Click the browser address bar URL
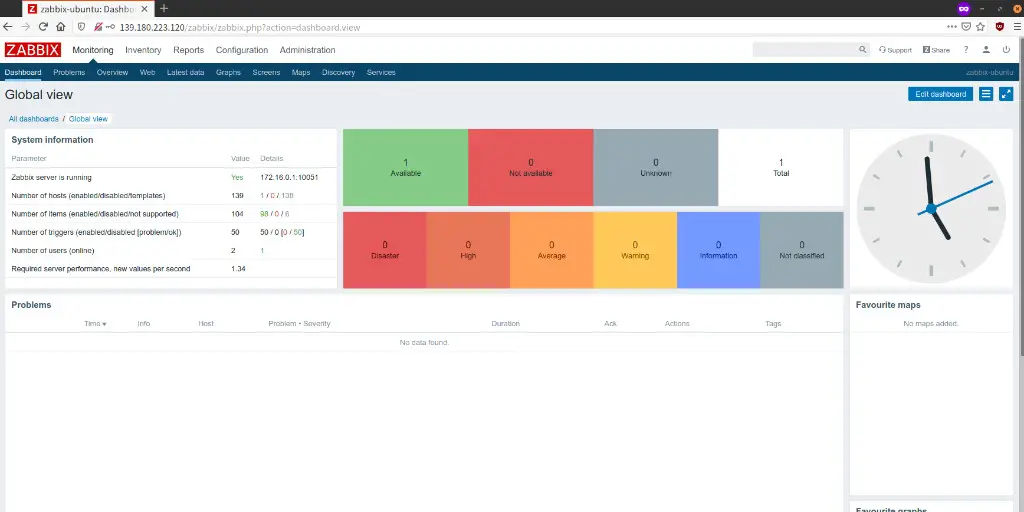Screen dimensions: 1024x512 coord(240,27)
